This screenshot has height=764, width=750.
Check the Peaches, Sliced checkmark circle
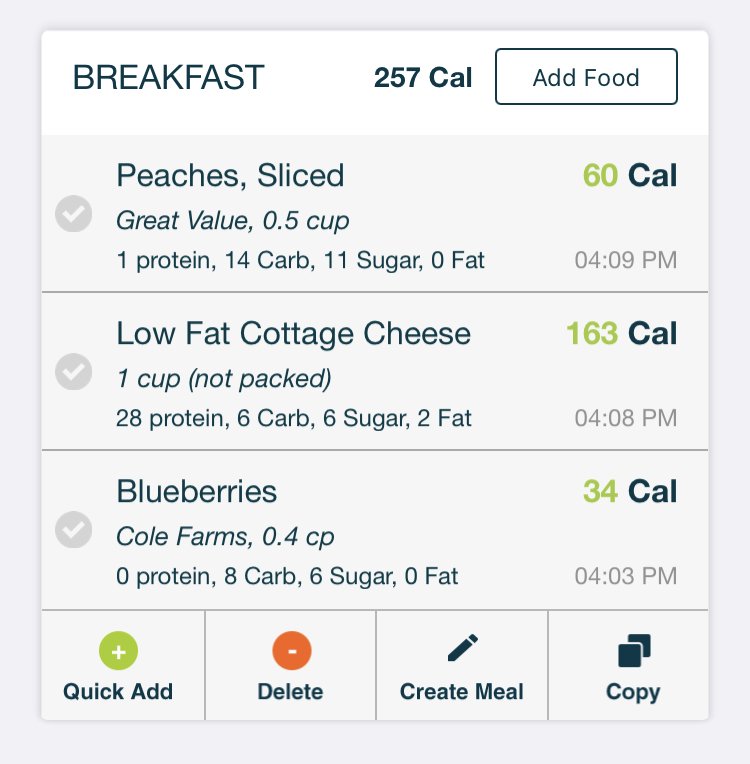[74, 213]
